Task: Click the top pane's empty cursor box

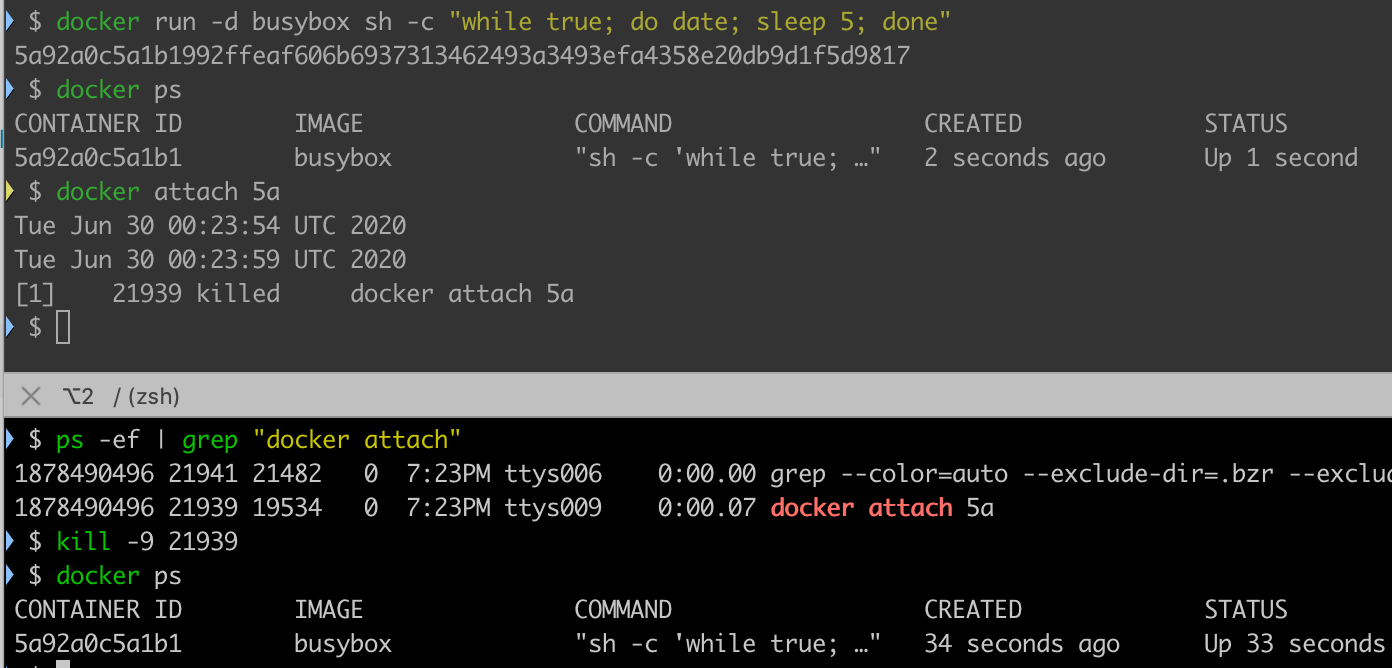Action: point(63,327)
